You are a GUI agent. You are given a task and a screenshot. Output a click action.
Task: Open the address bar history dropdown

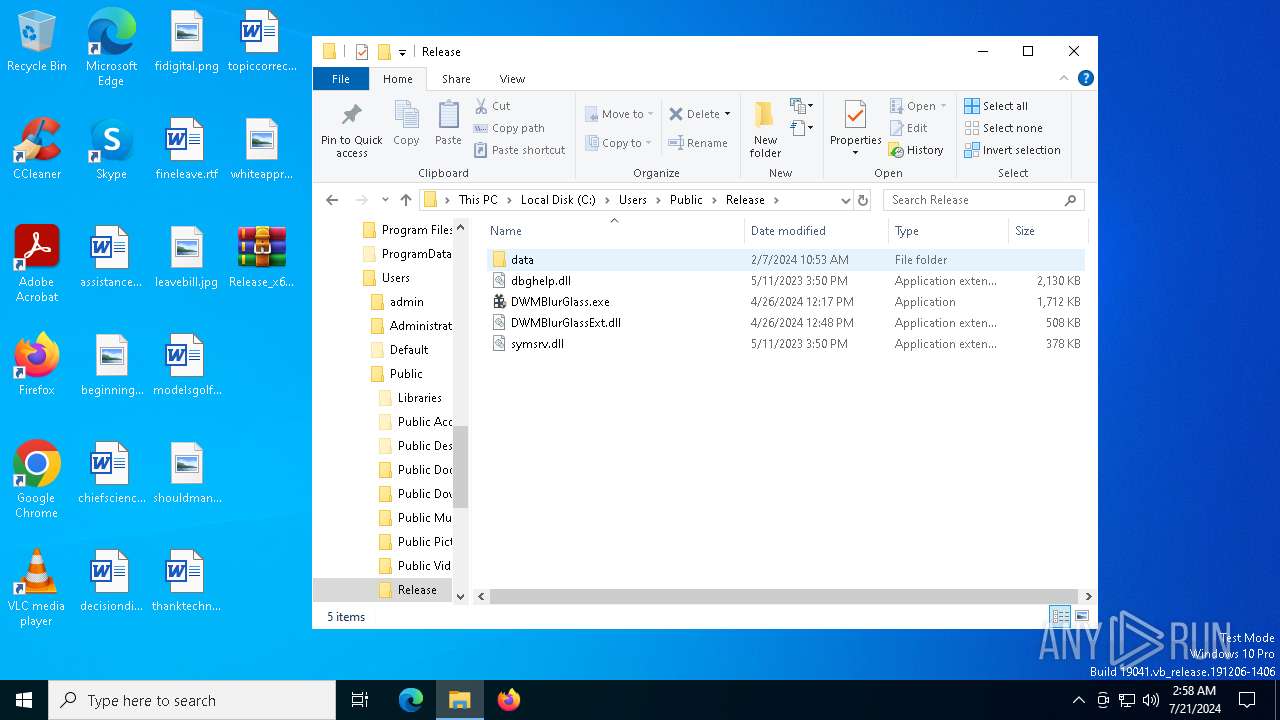point(845,200)
